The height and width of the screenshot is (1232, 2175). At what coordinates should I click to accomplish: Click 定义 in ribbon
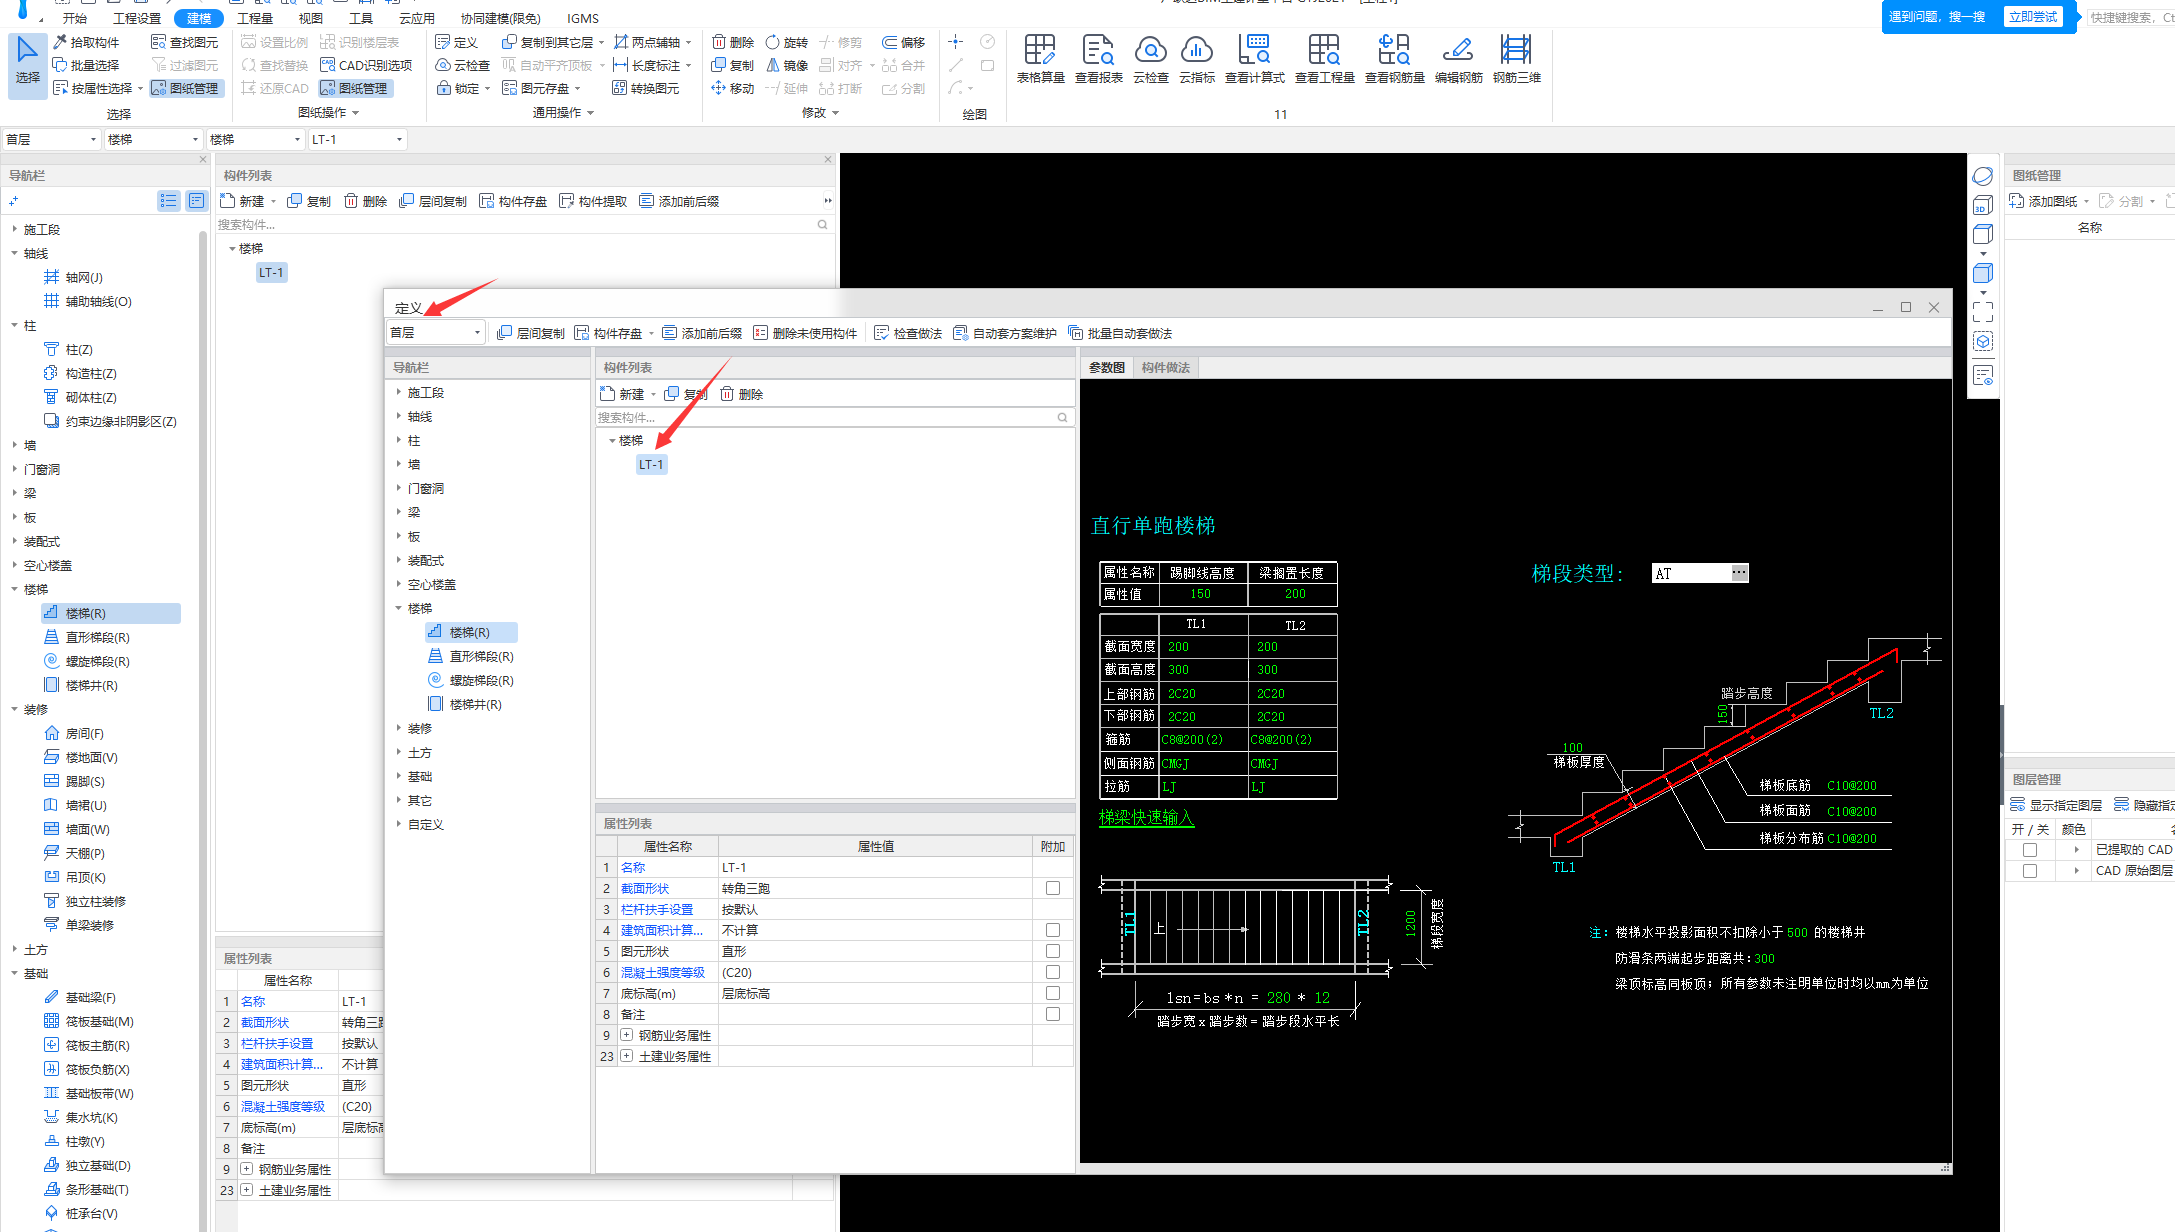click(457, 42)
